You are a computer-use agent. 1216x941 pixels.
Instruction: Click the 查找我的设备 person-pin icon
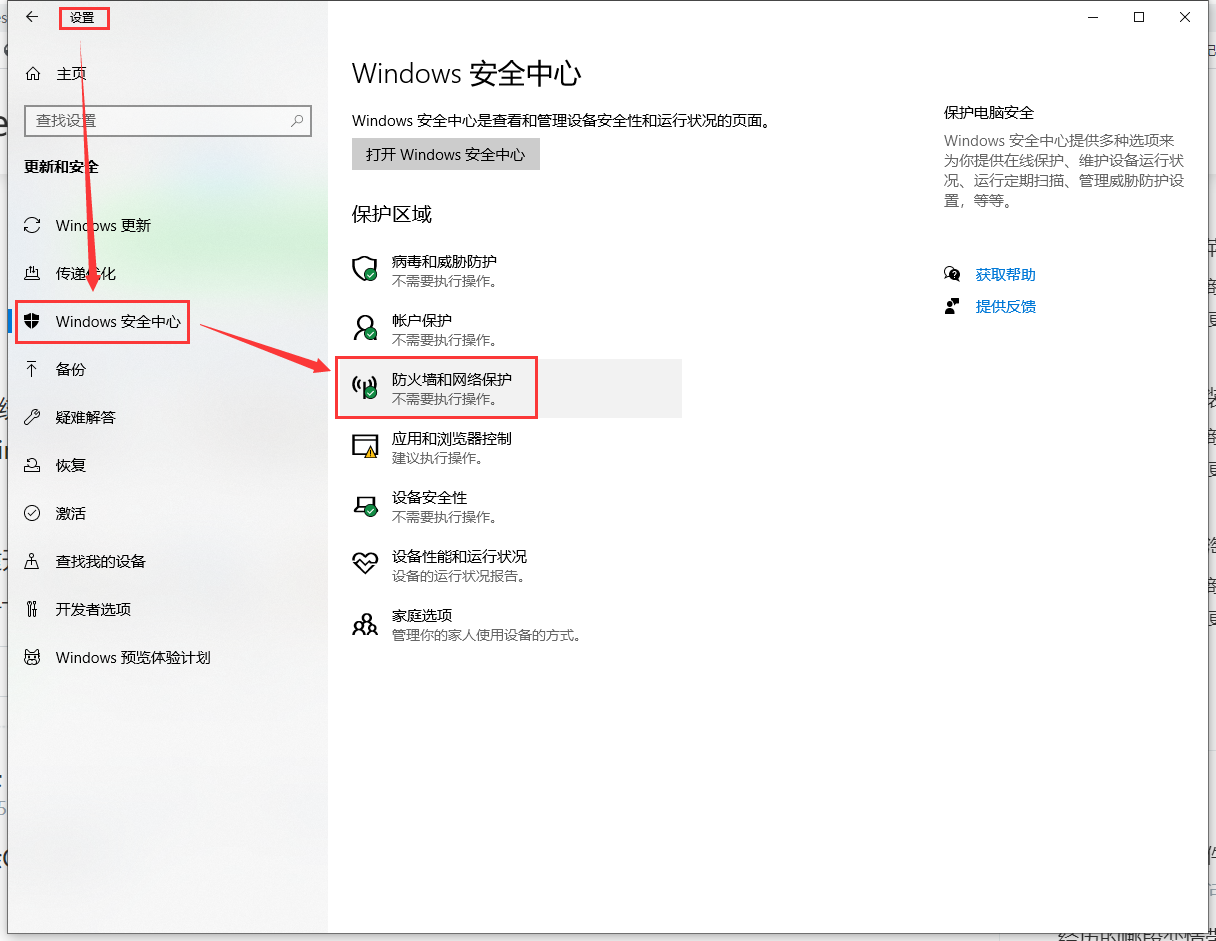[x=33, y=562]
